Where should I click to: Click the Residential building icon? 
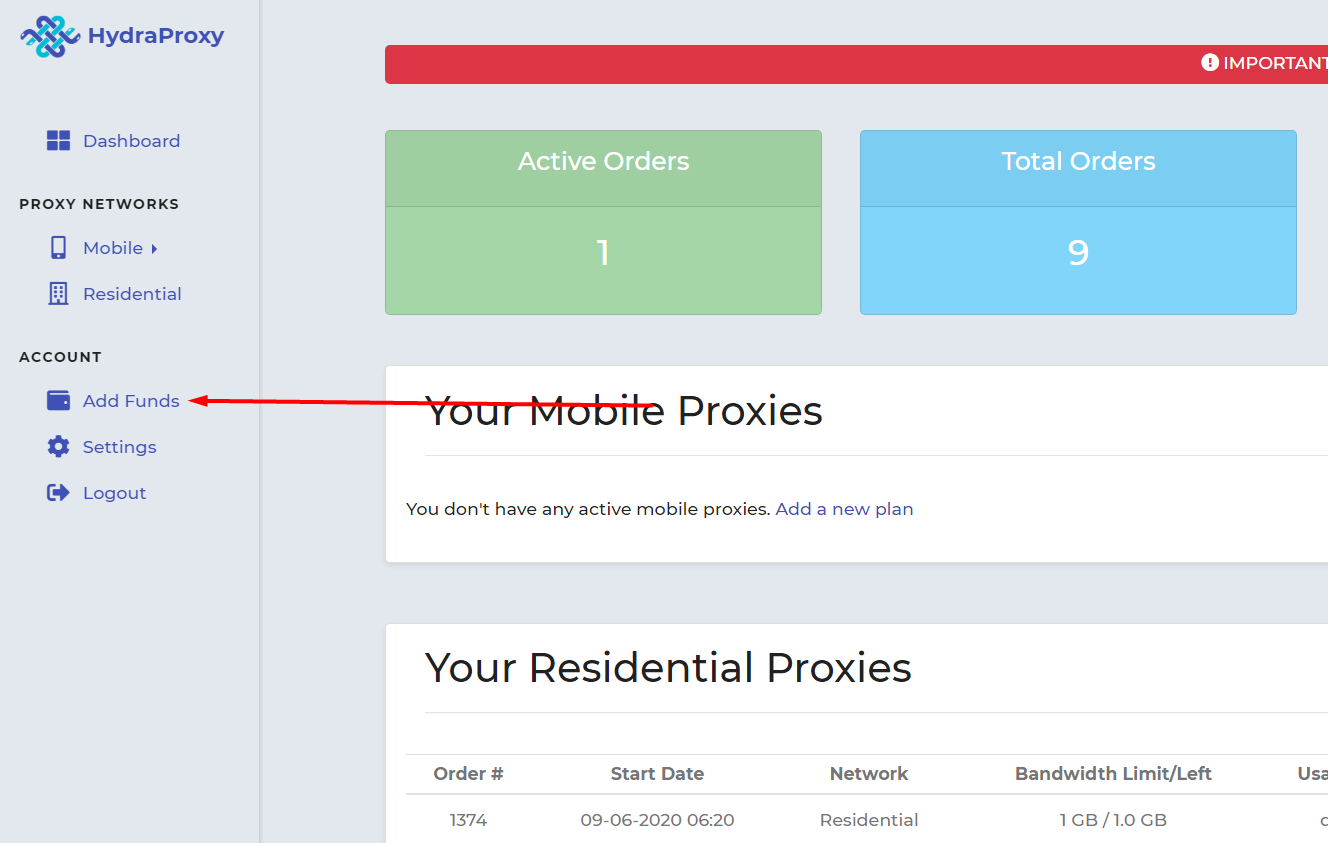coord(58,294)
